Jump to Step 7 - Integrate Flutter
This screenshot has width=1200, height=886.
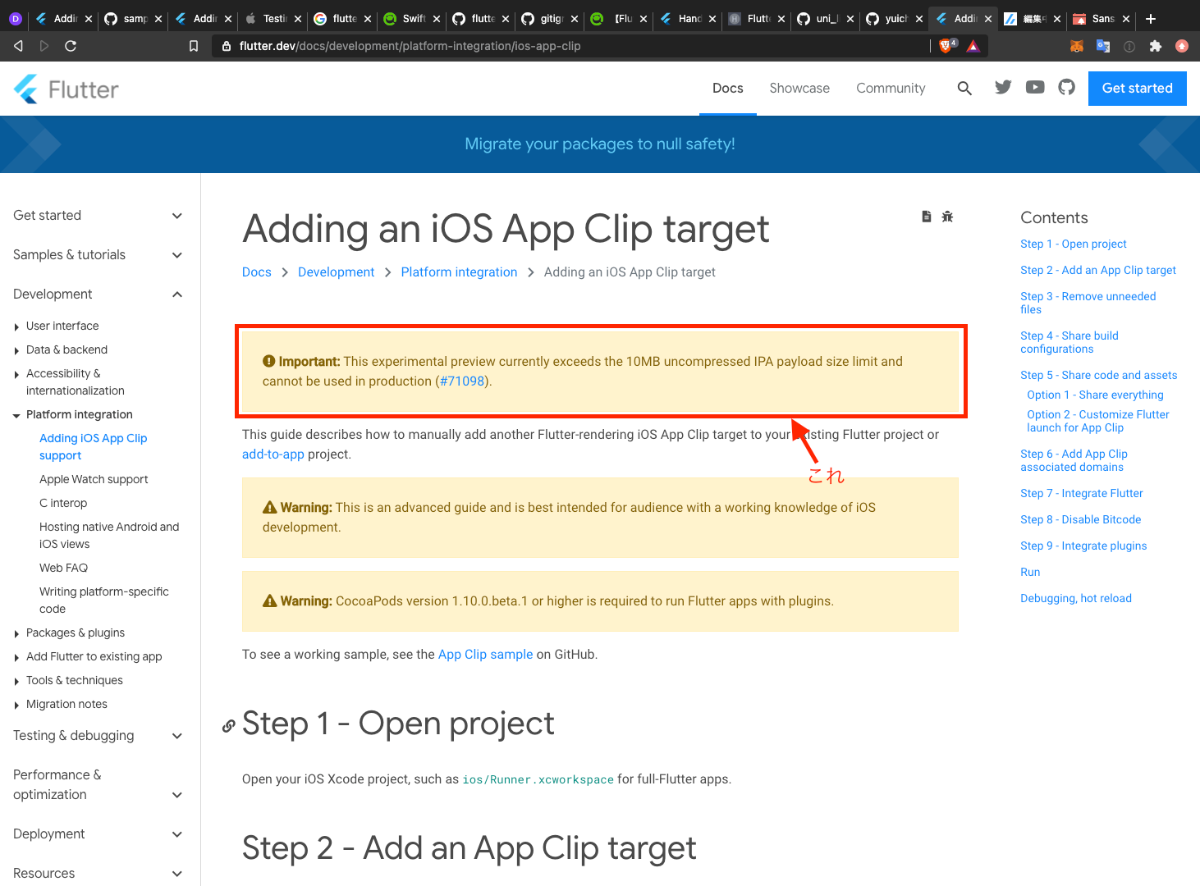point(1081,493)
